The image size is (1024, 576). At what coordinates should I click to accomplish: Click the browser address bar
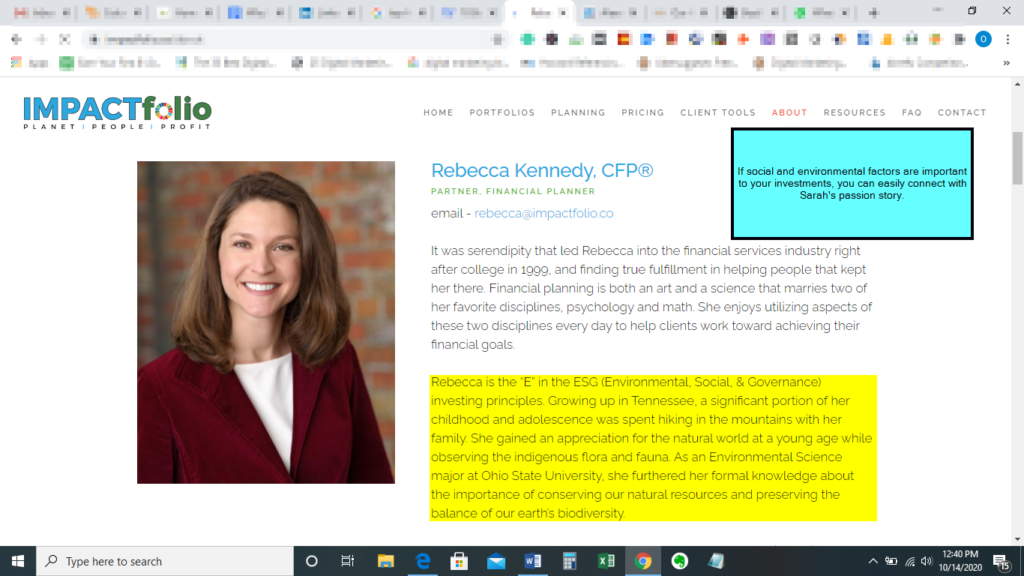coord(290,39)
